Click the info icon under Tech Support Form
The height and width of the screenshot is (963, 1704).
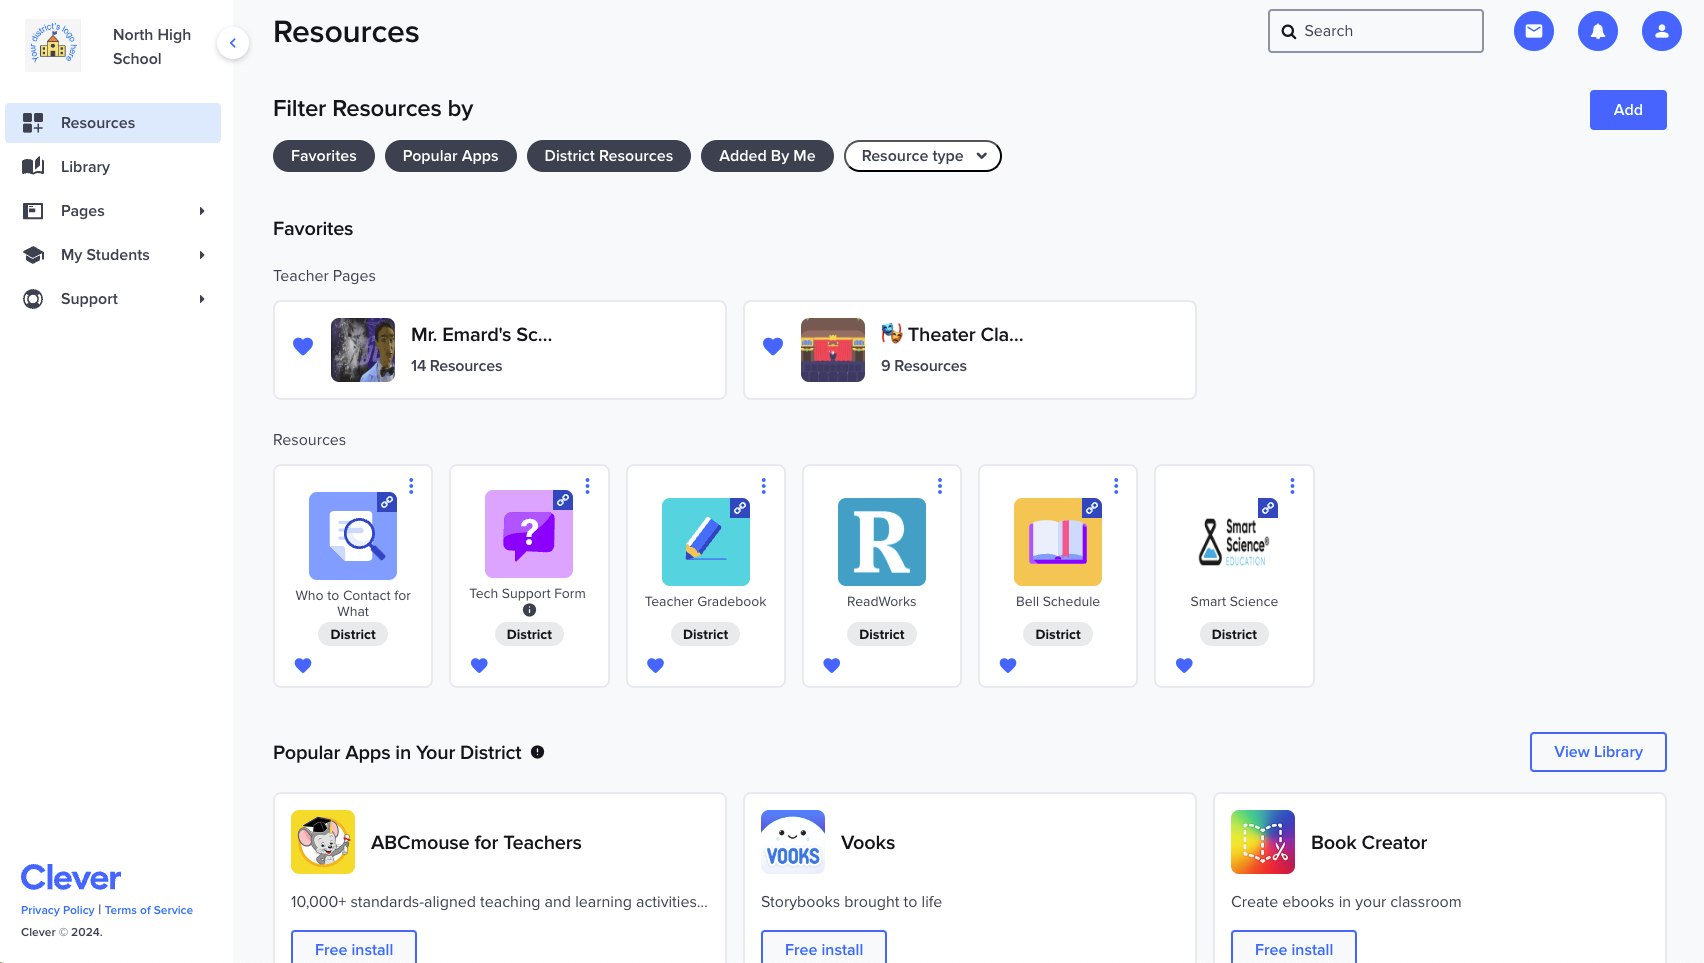(529, 610)
